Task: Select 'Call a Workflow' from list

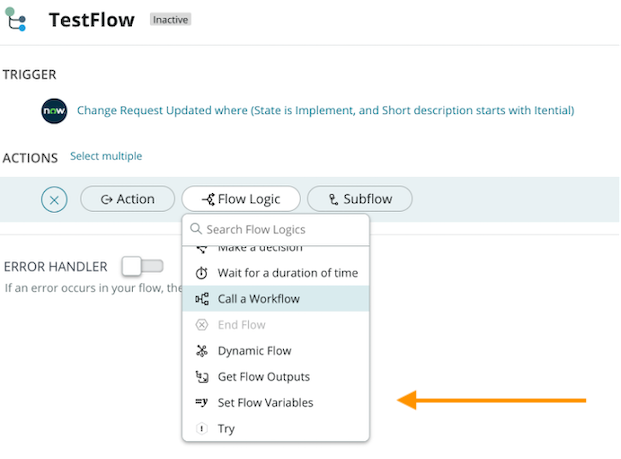Action: coord(258,299)
